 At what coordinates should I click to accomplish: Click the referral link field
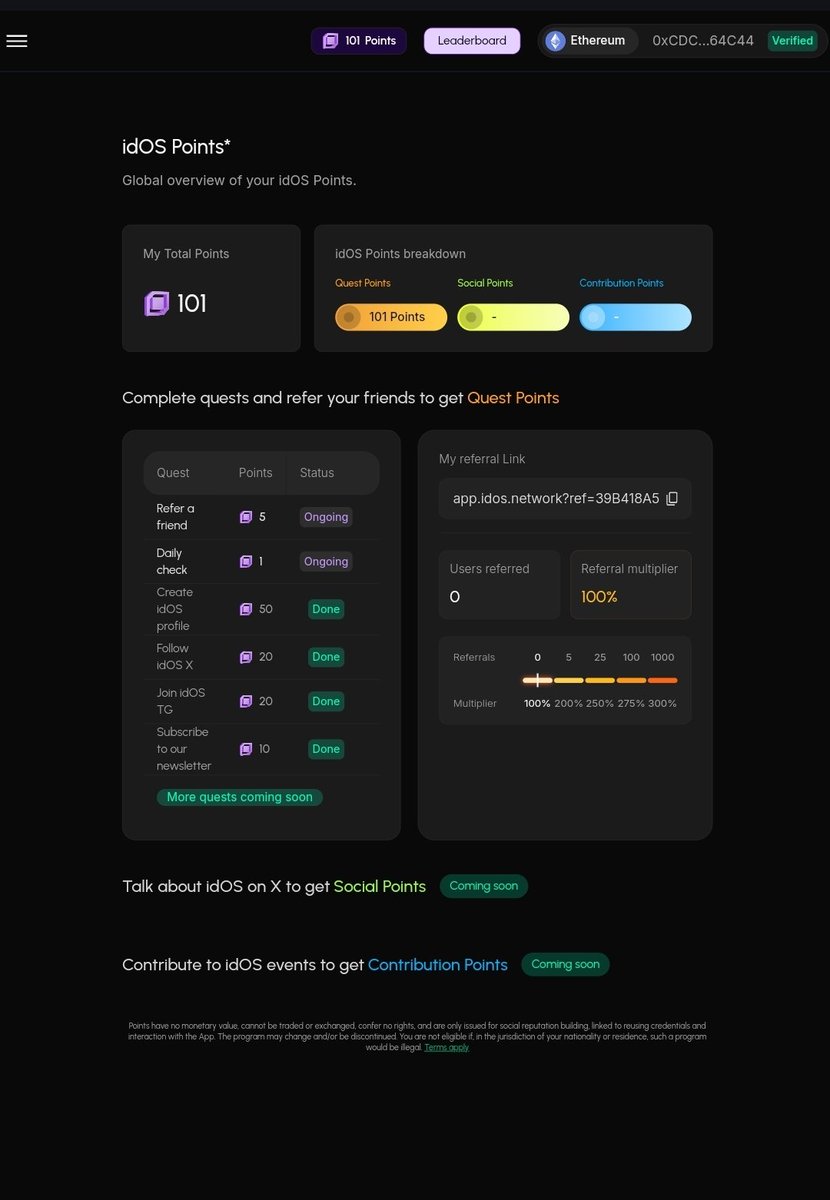coord(565,498)
